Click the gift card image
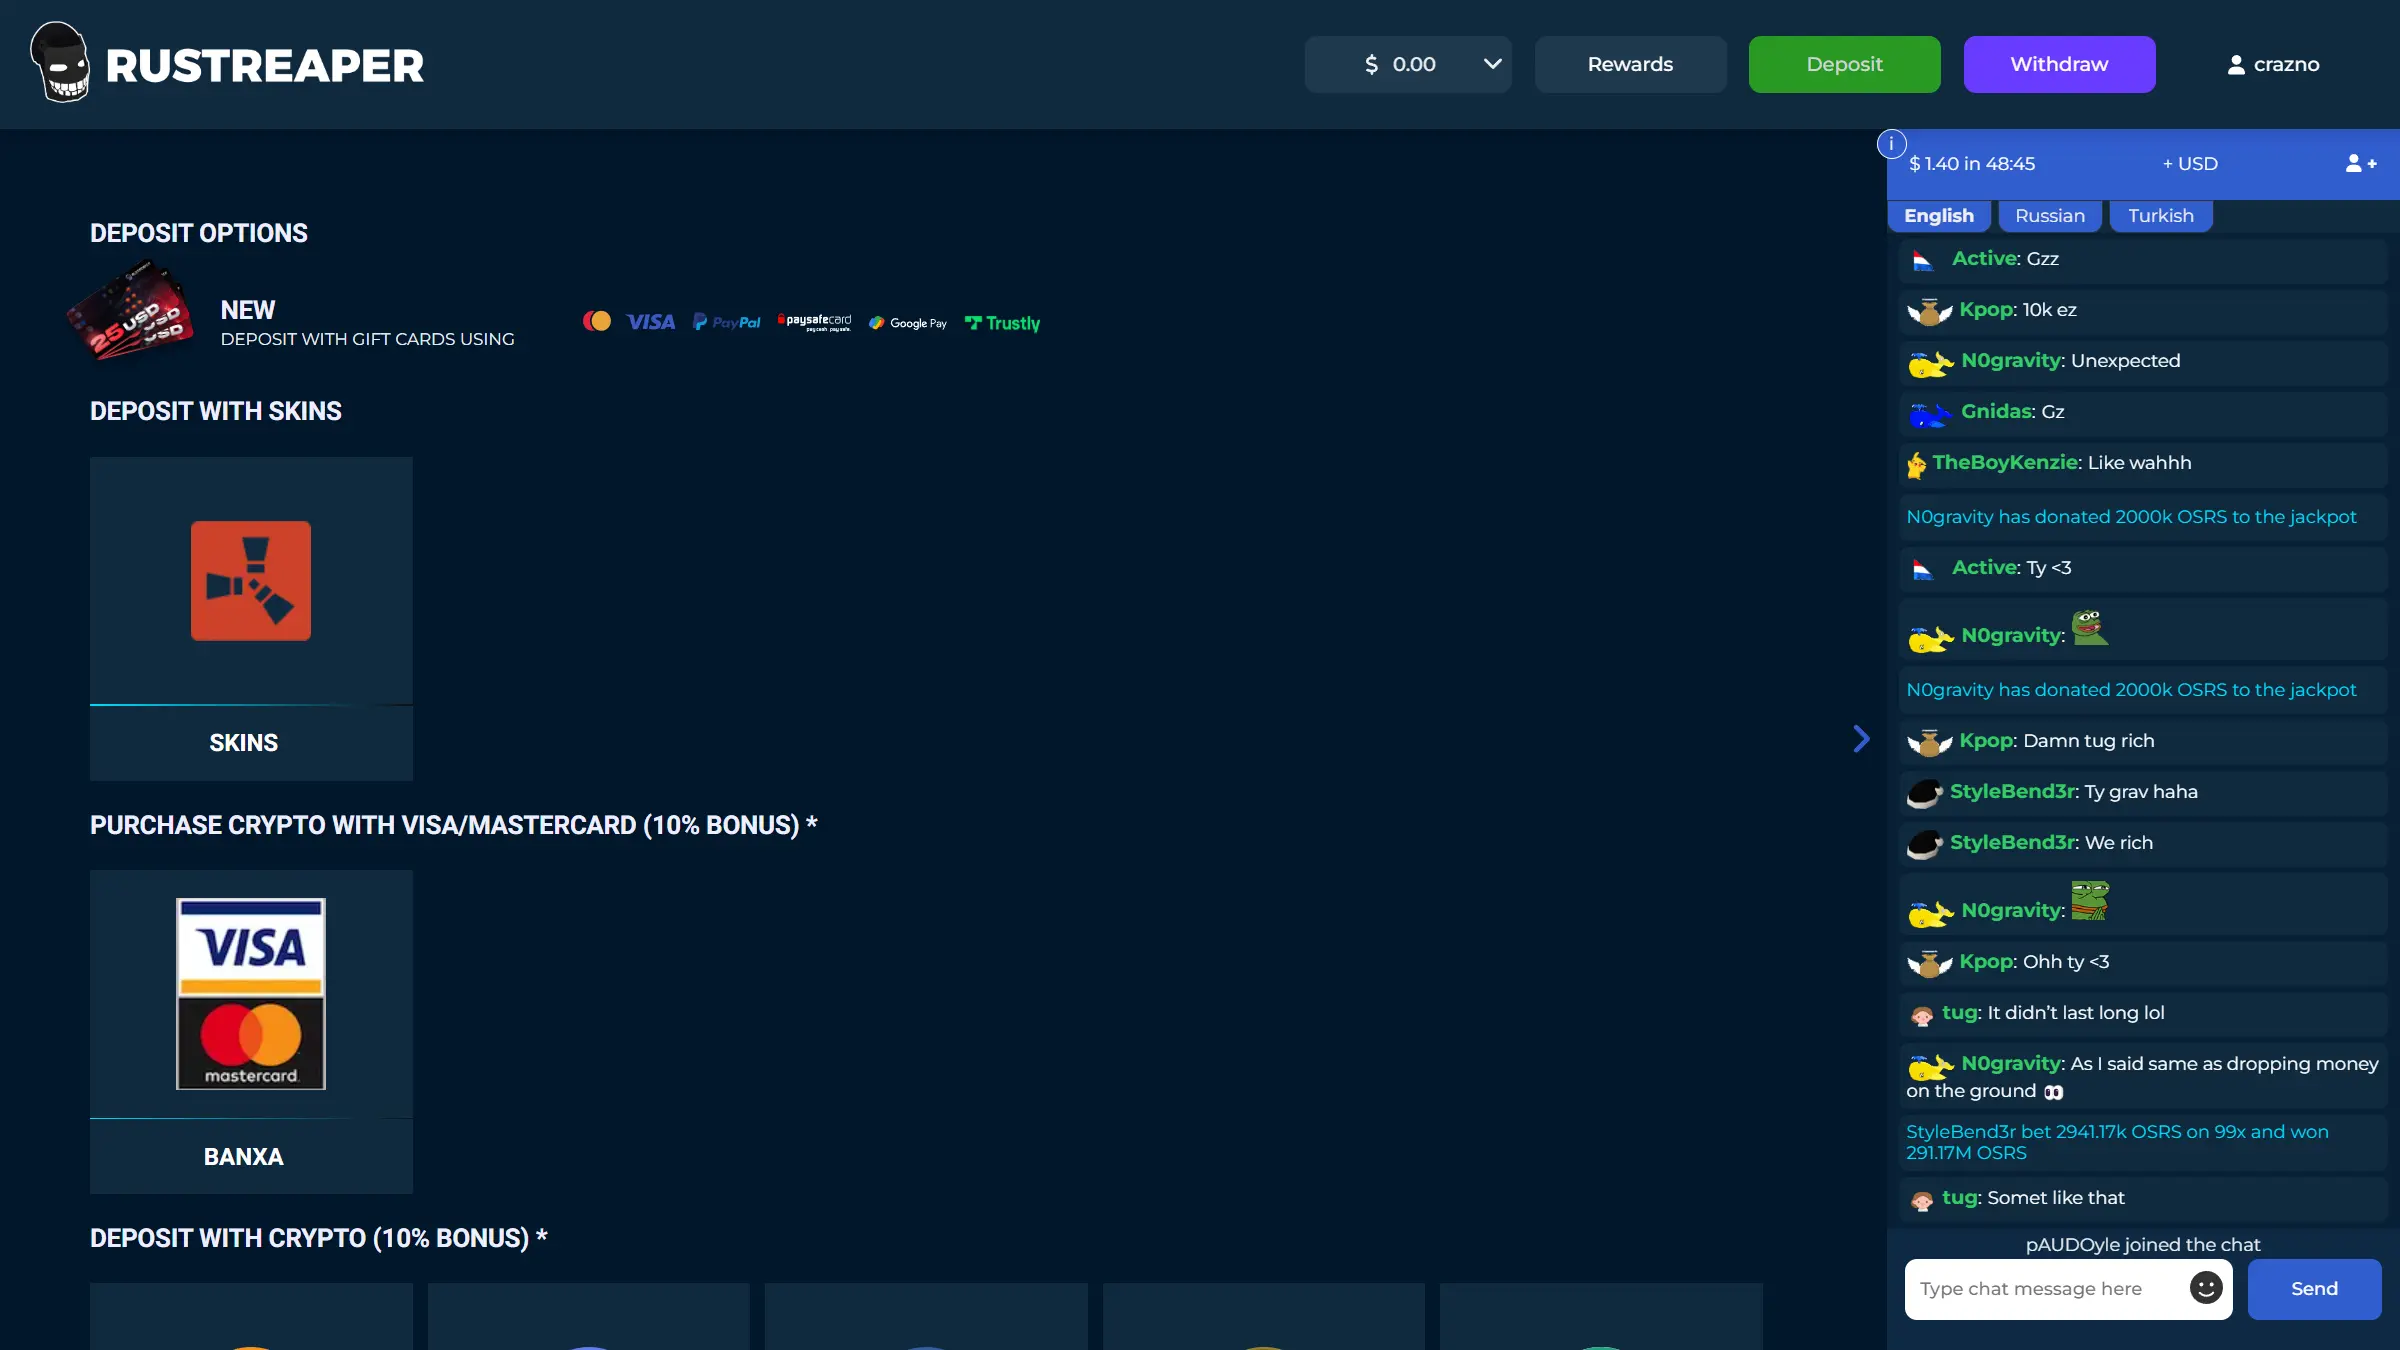Screen dimensions: 2400x1350 [130, 310]
